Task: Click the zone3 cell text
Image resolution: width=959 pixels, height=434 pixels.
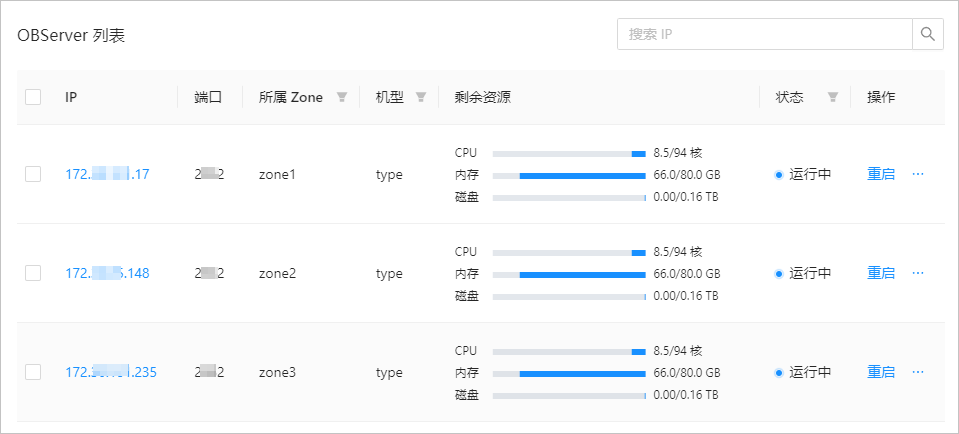Action: point(277,372)
